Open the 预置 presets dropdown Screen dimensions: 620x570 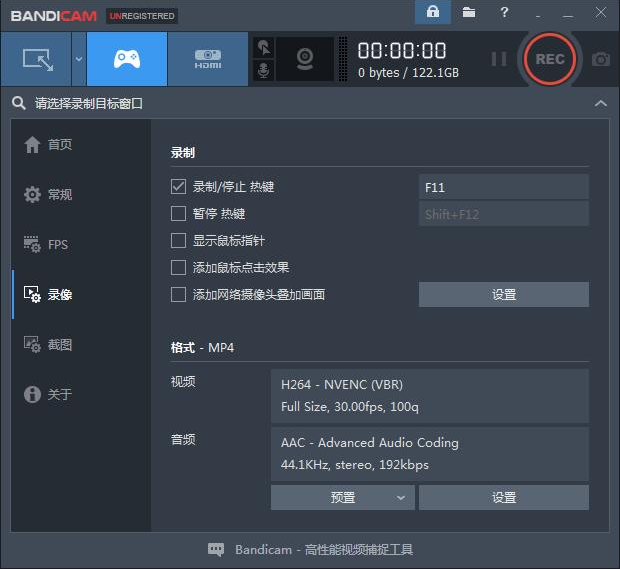(343, 498)
